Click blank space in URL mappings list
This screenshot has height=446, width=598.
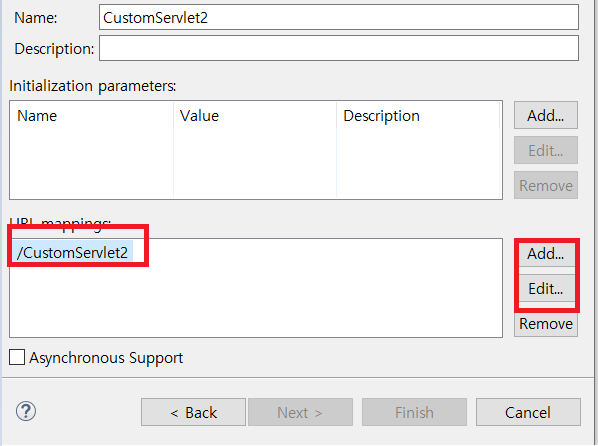point(256,301)
